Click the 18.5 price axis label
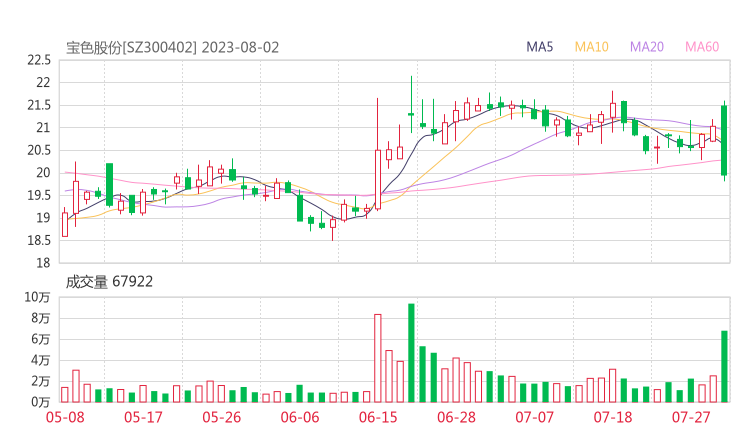The height and width of the screenshot is (440, 740). point(39,241)
